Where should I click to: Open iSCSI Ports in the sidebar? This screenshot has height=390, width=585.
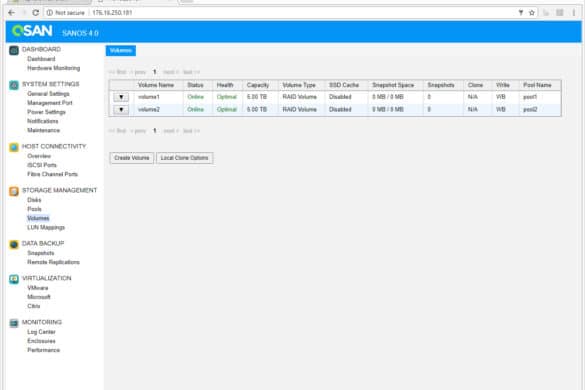[42, 165]
